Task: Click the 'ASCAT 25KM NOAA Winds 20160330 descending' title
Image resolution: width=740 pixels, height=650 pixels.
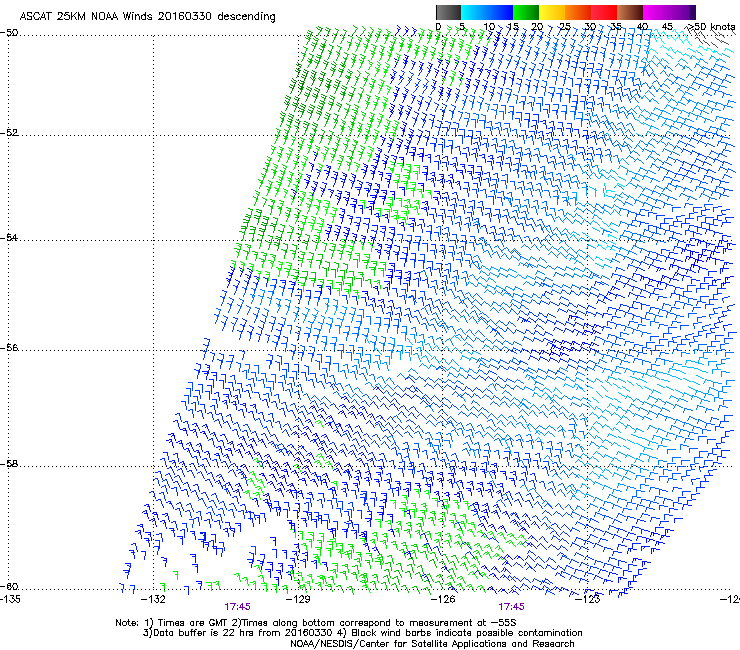Action: (148, 17)
